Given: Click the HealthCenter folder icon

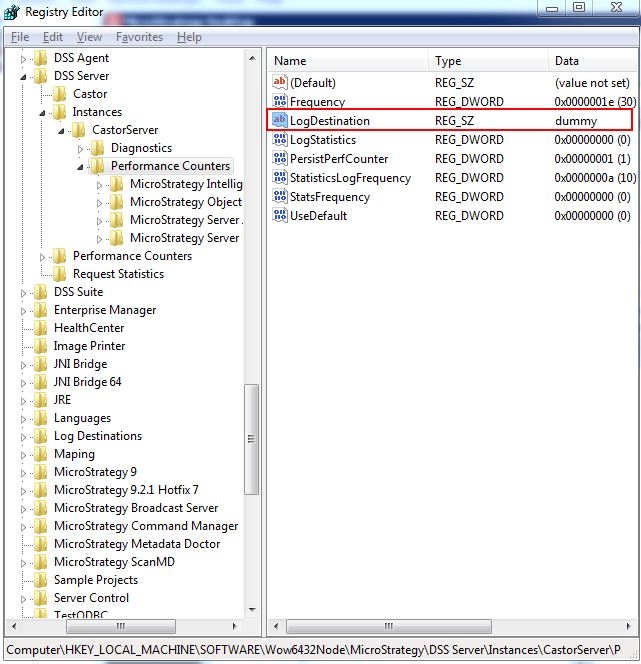Looking at the screenshot, I should [41, 328].
